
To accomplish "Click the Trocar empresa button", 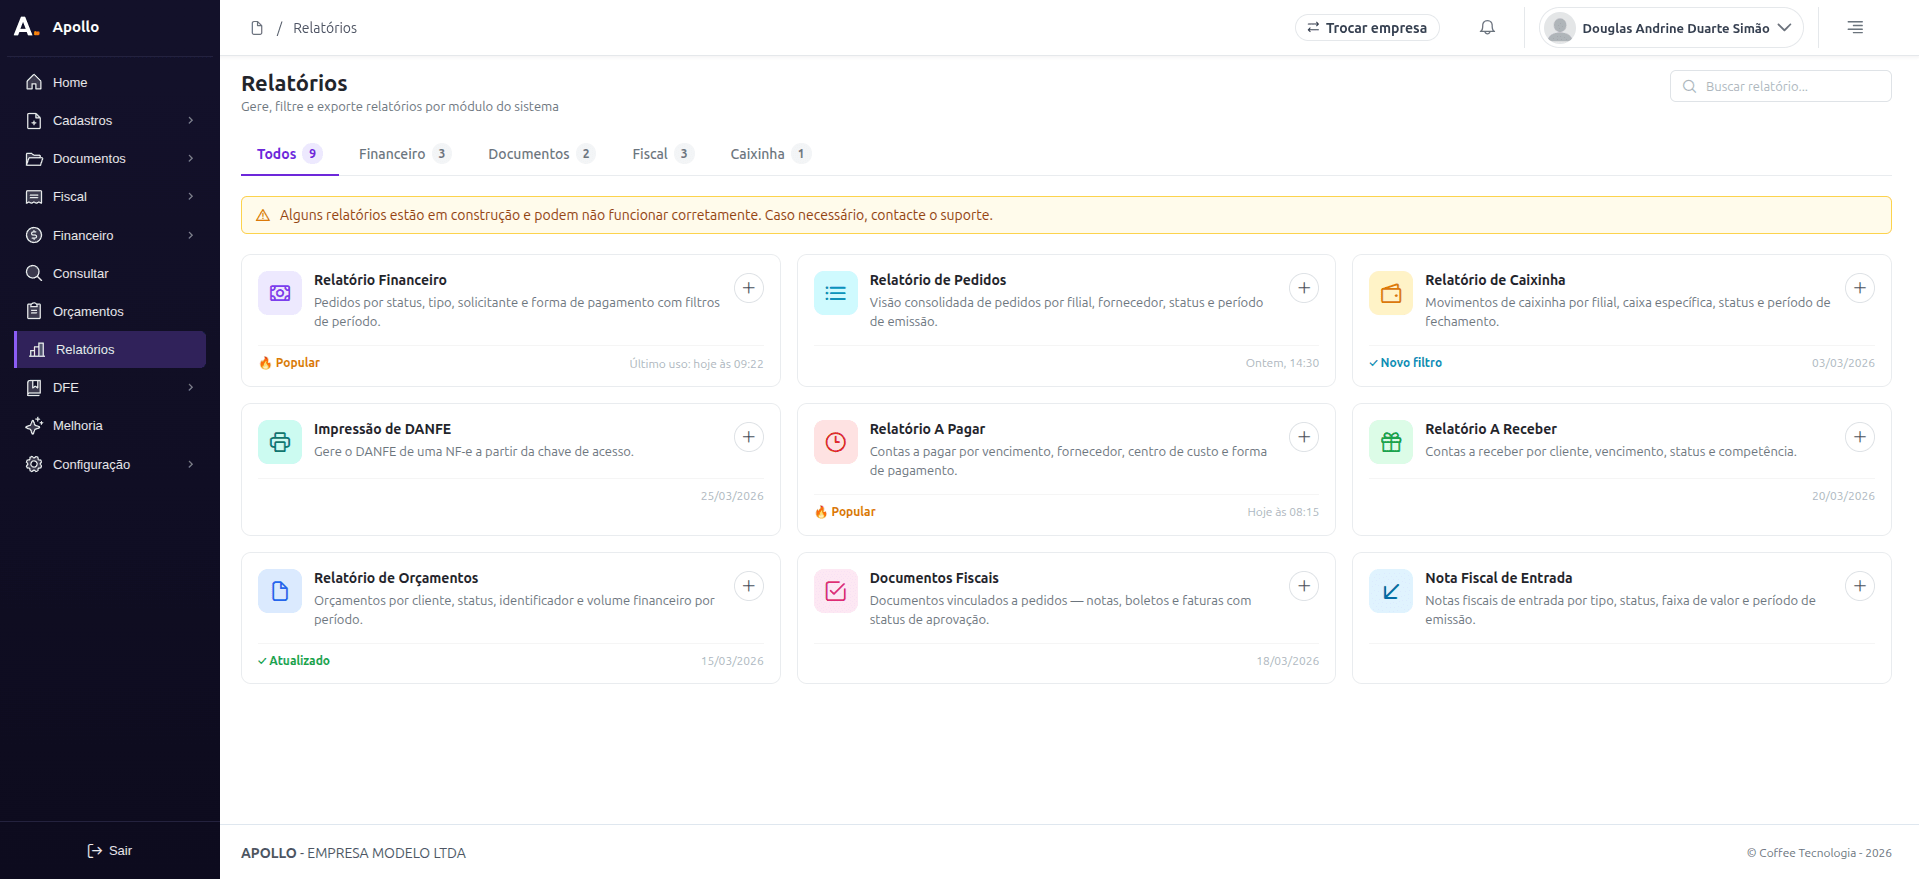I will [1367, 28].
